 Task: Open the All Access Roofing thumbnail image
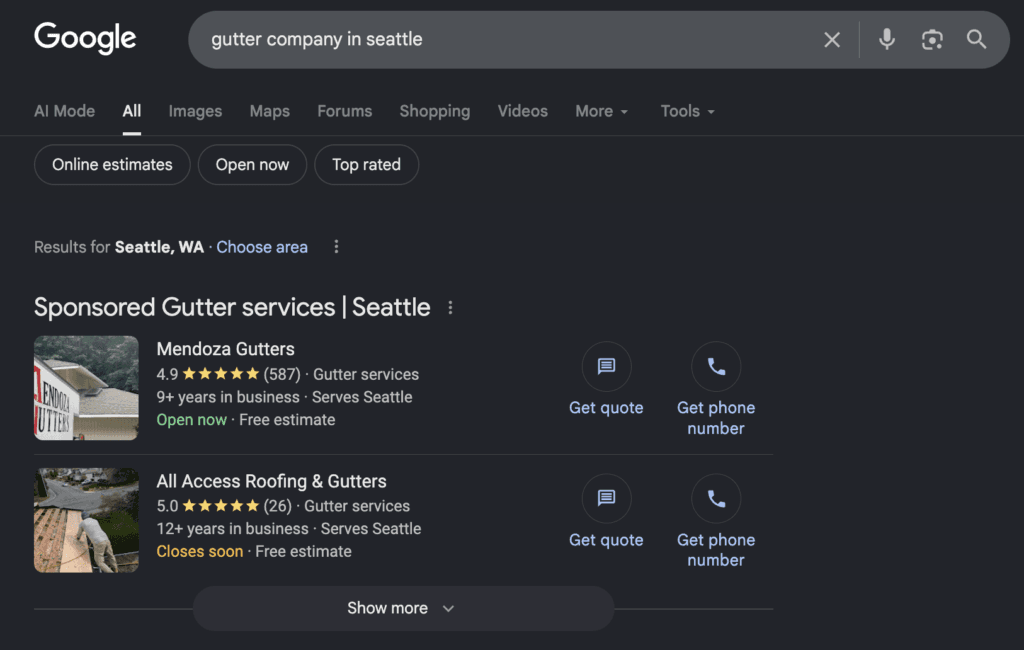click(86, 520)
